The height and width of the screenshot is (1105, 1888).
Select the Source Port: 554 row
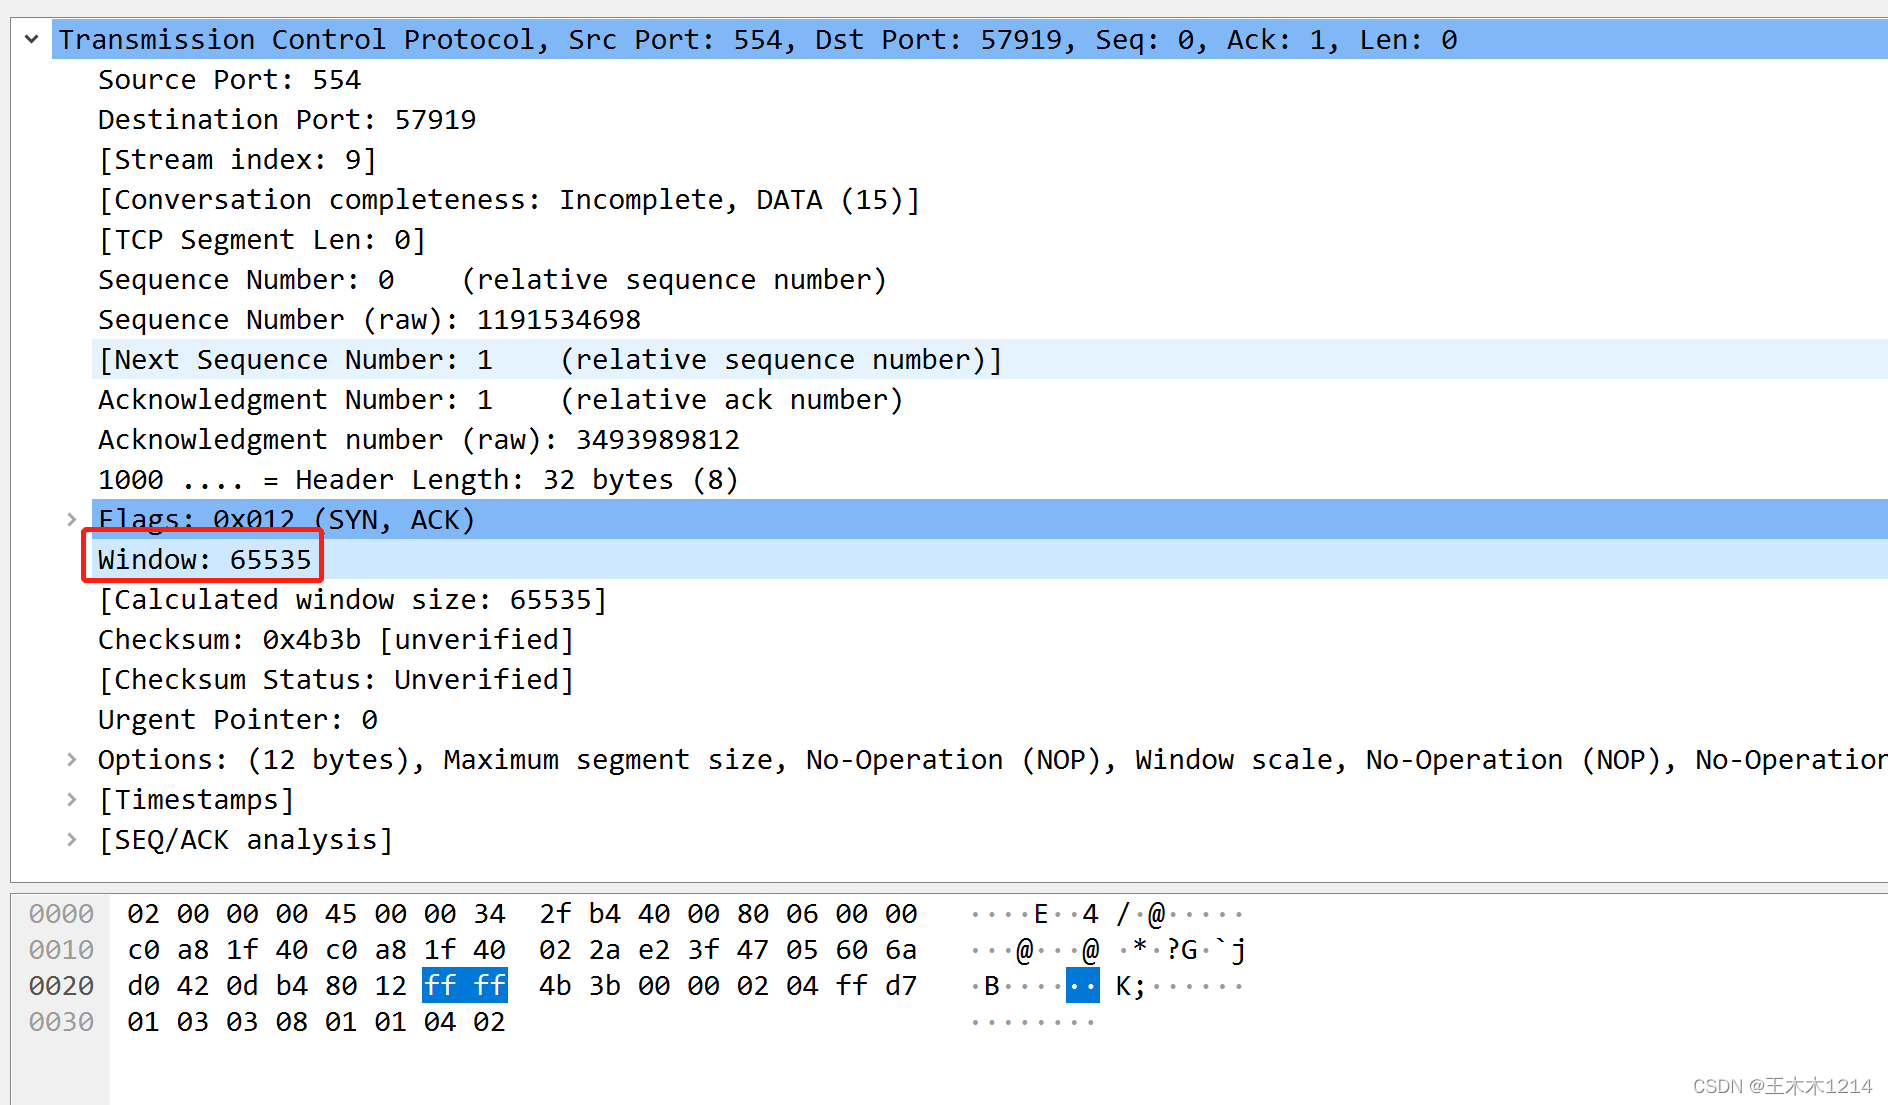point(990,79)
